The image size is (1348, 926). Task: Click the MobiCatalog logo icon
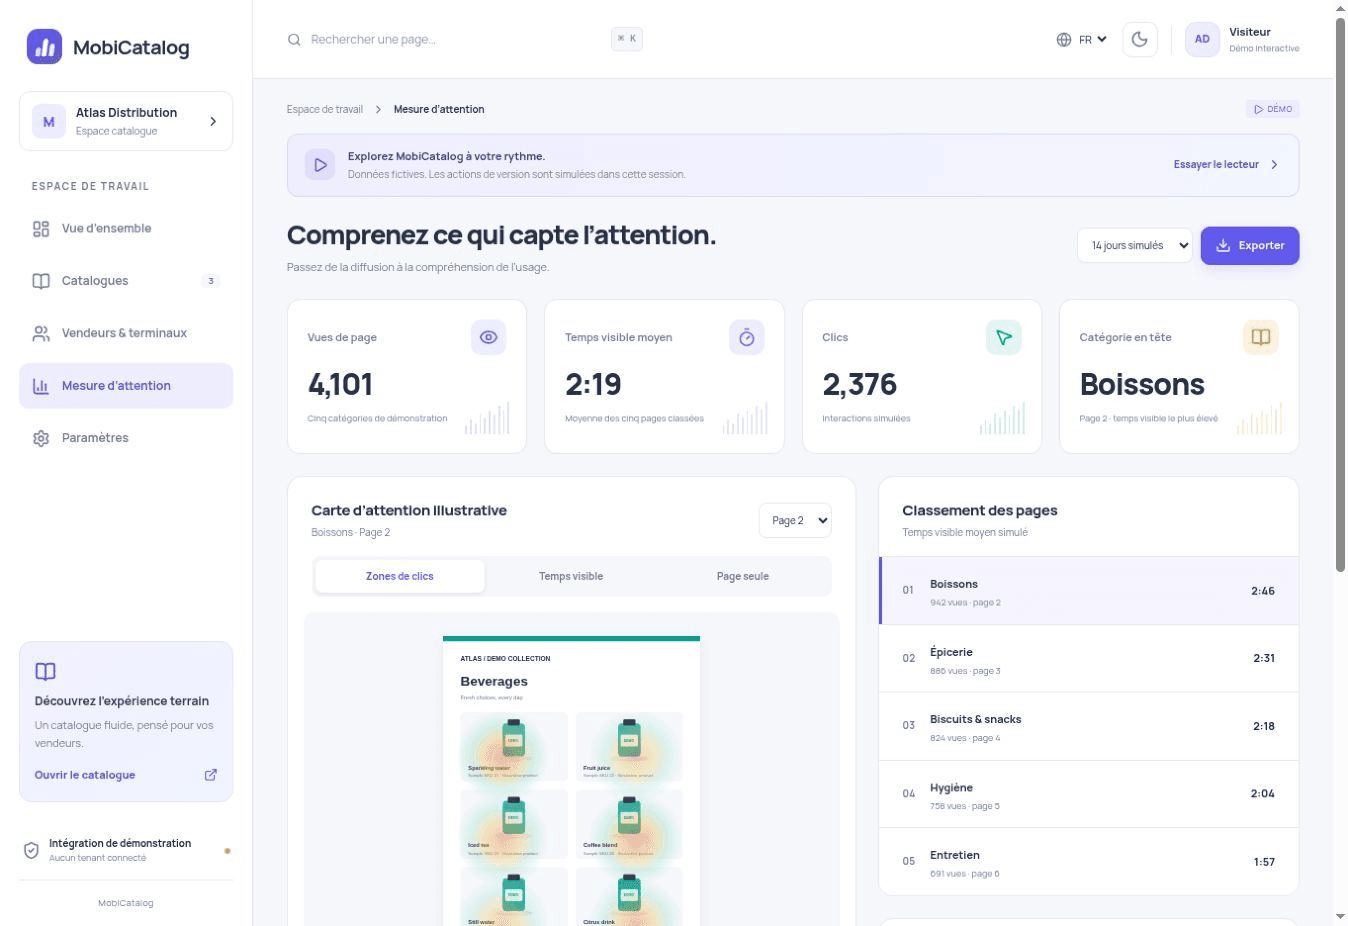point(44,47)
